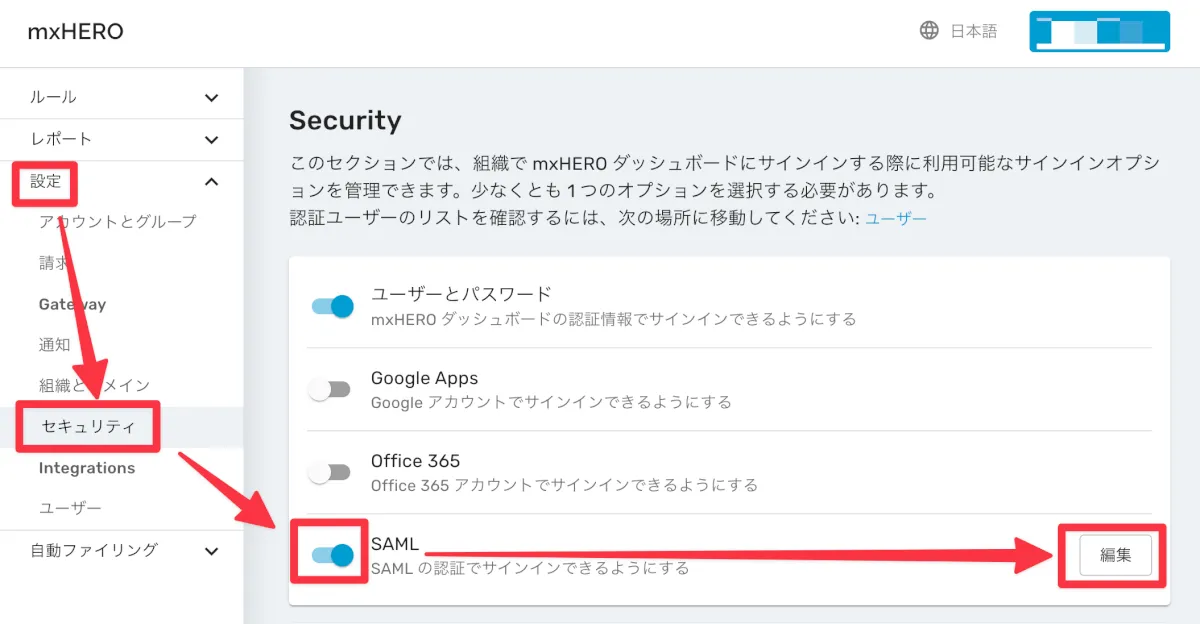Go to 通知 settings
Screen dimensions: 1200x624
[x=55, y=345]
